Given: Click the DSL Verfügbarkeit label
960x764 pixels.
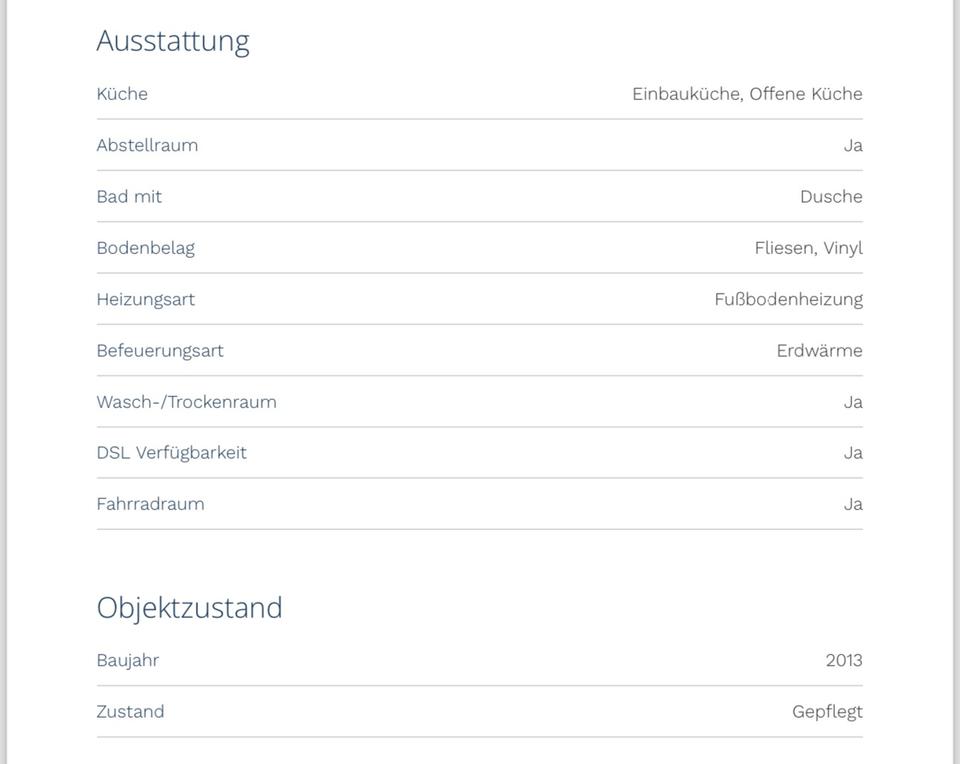Looking at the screenshot, I should 171,453.
